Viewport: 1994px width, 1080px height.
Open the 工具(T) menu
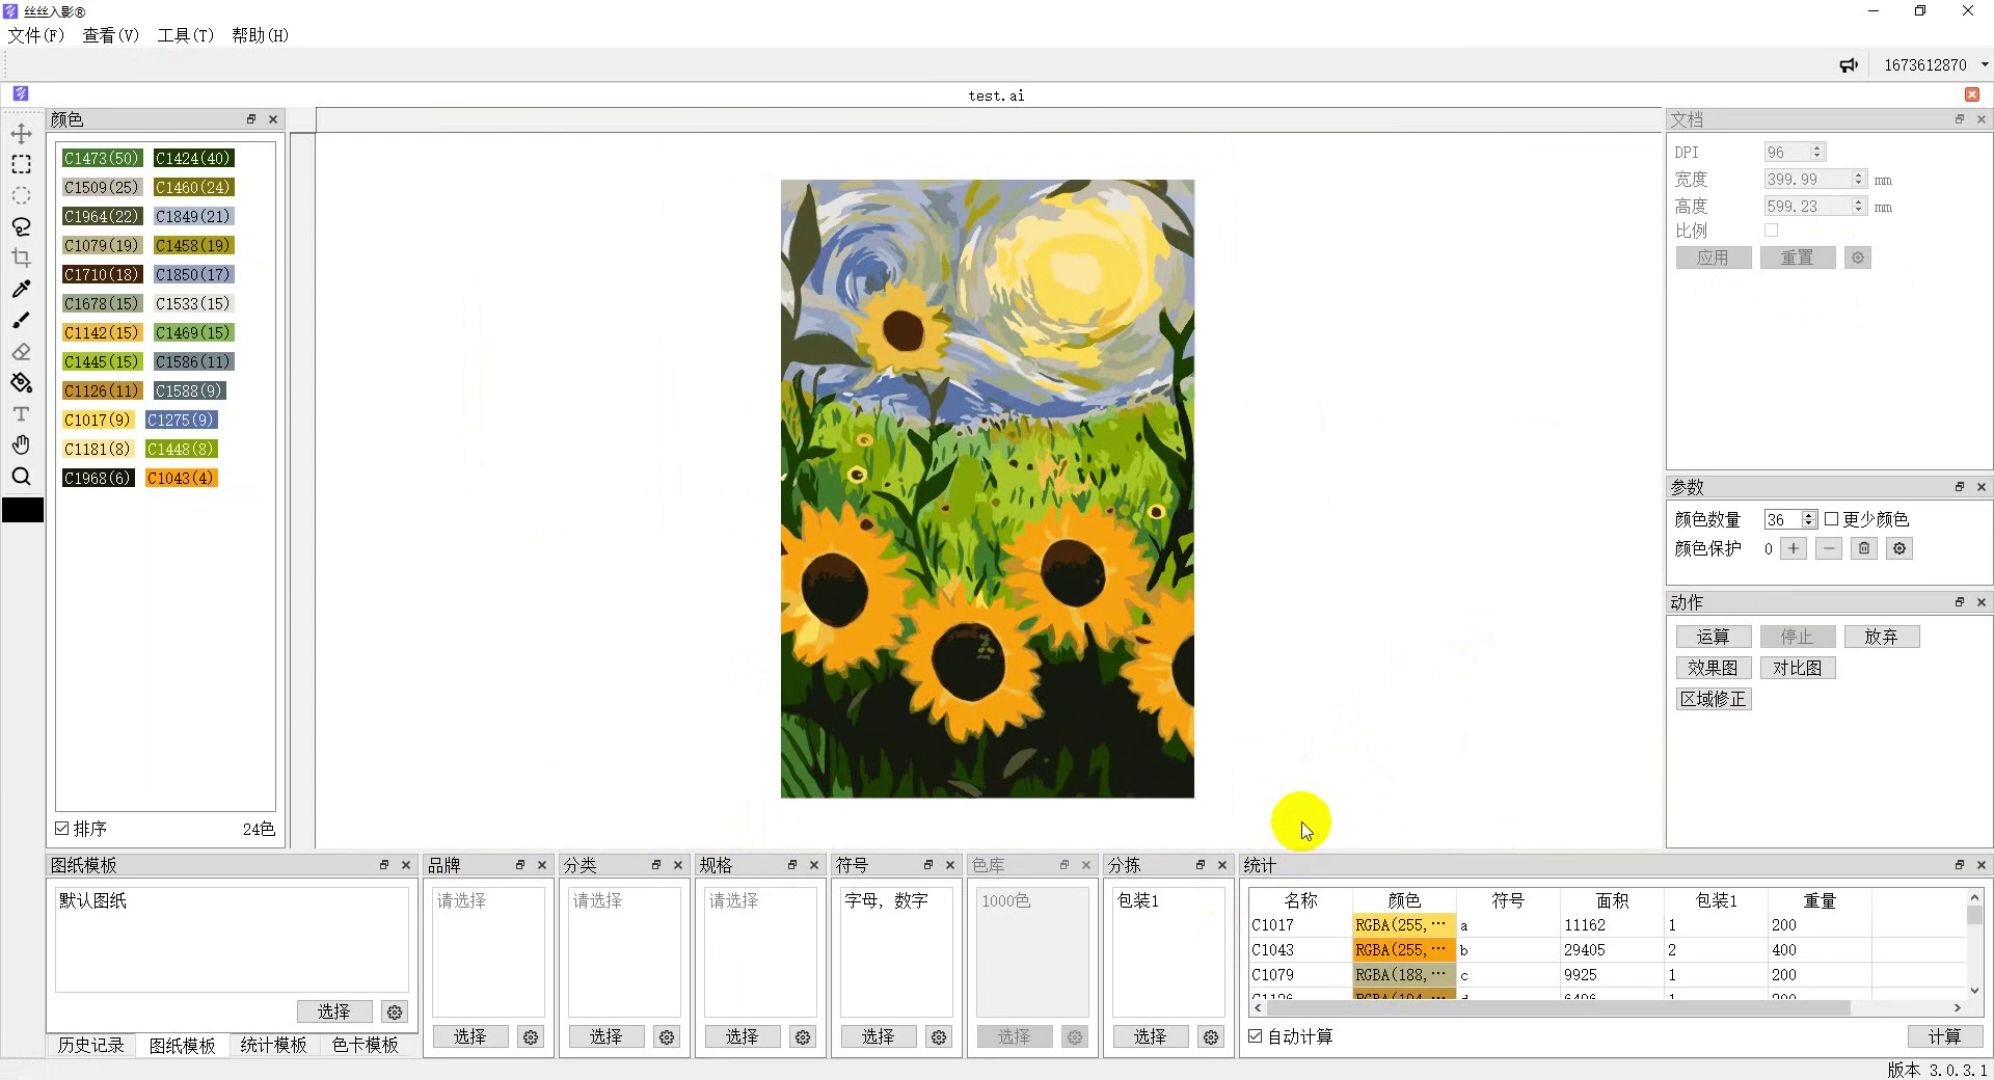[x=185, y=35]
